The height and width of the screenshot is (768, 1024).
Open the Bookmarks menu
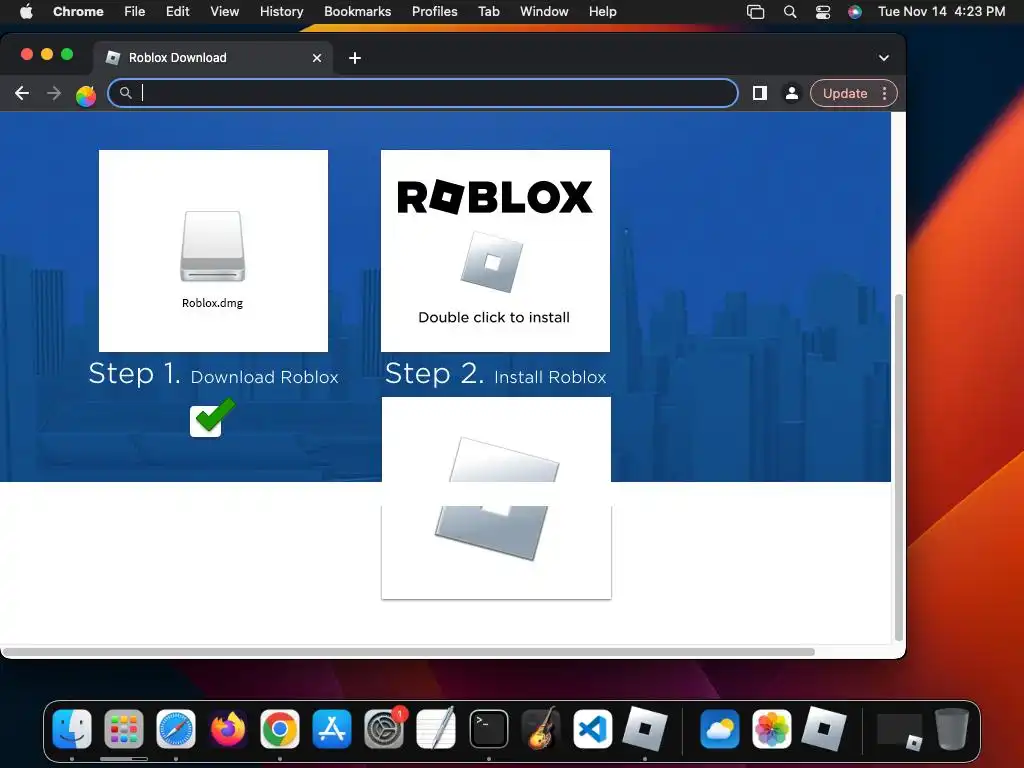pos(357,11)
